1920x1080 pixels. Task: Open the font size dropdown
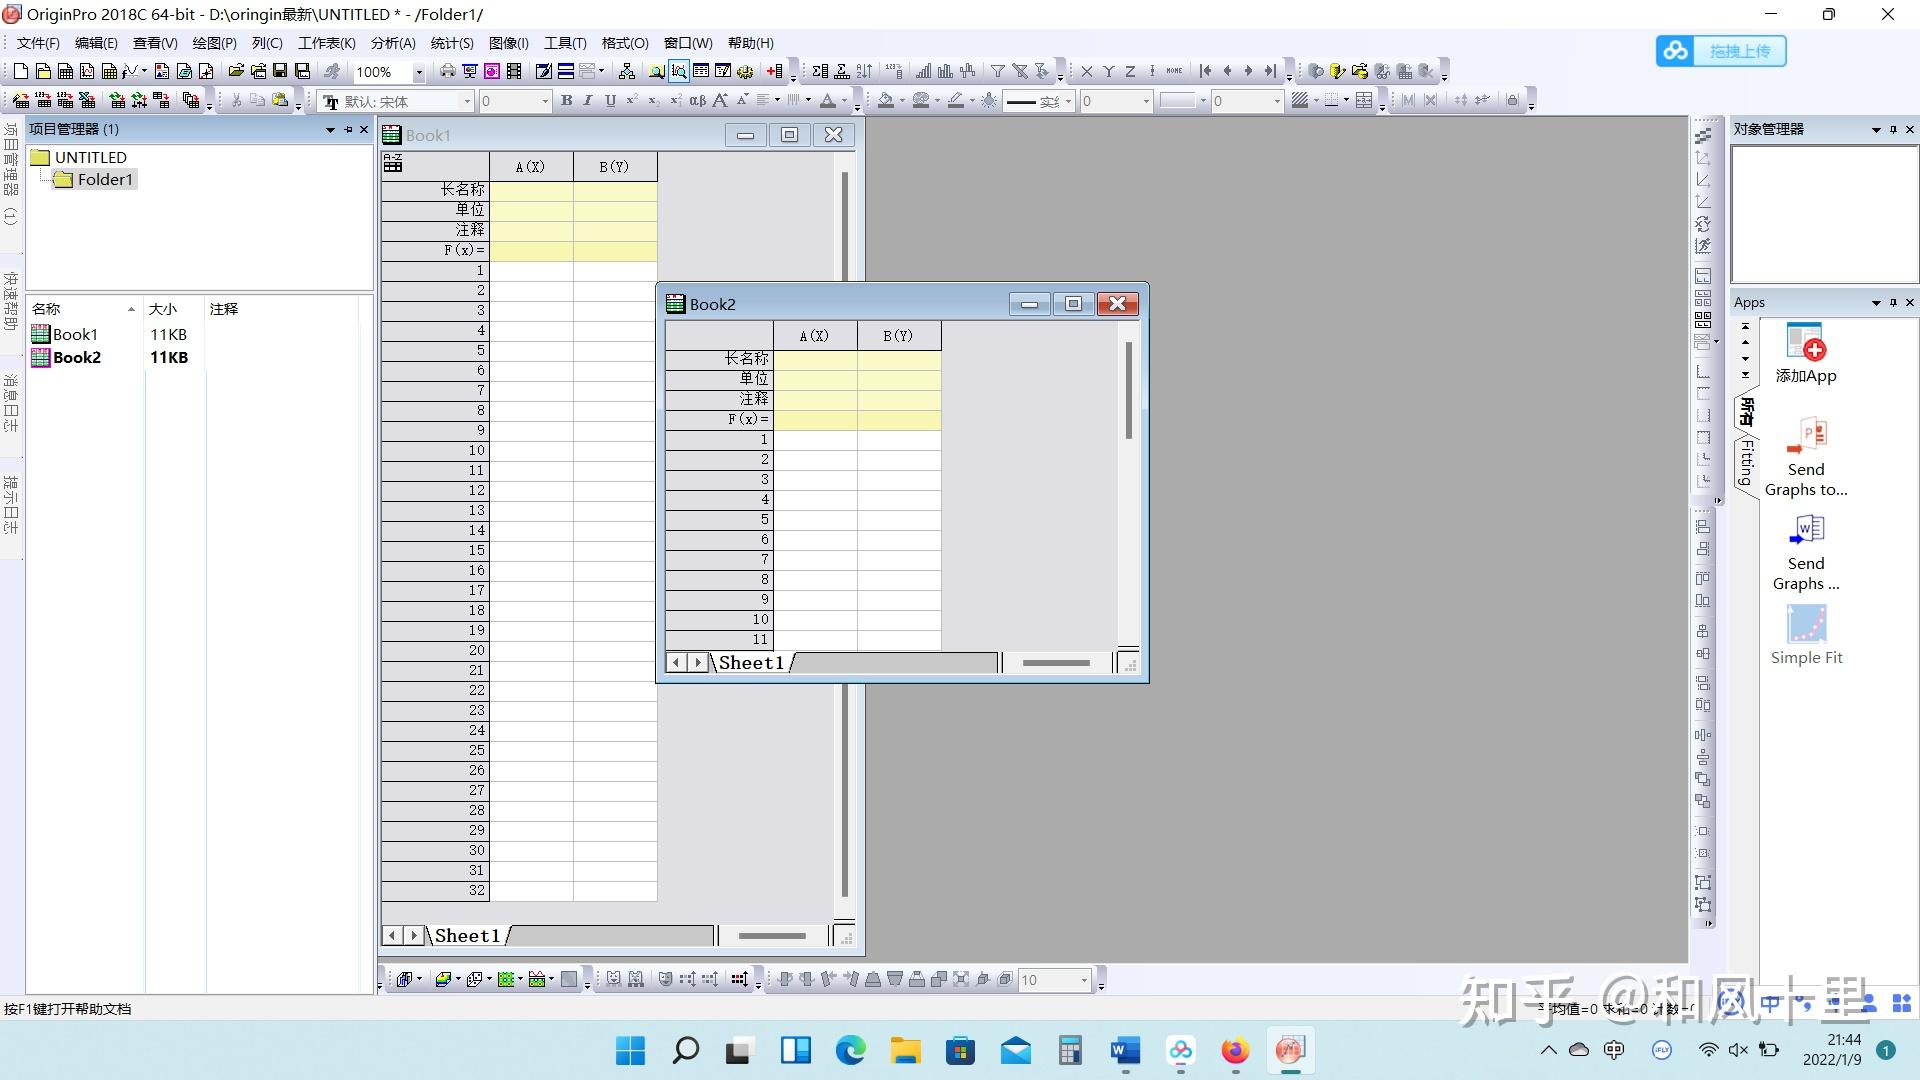pos(545,101)
